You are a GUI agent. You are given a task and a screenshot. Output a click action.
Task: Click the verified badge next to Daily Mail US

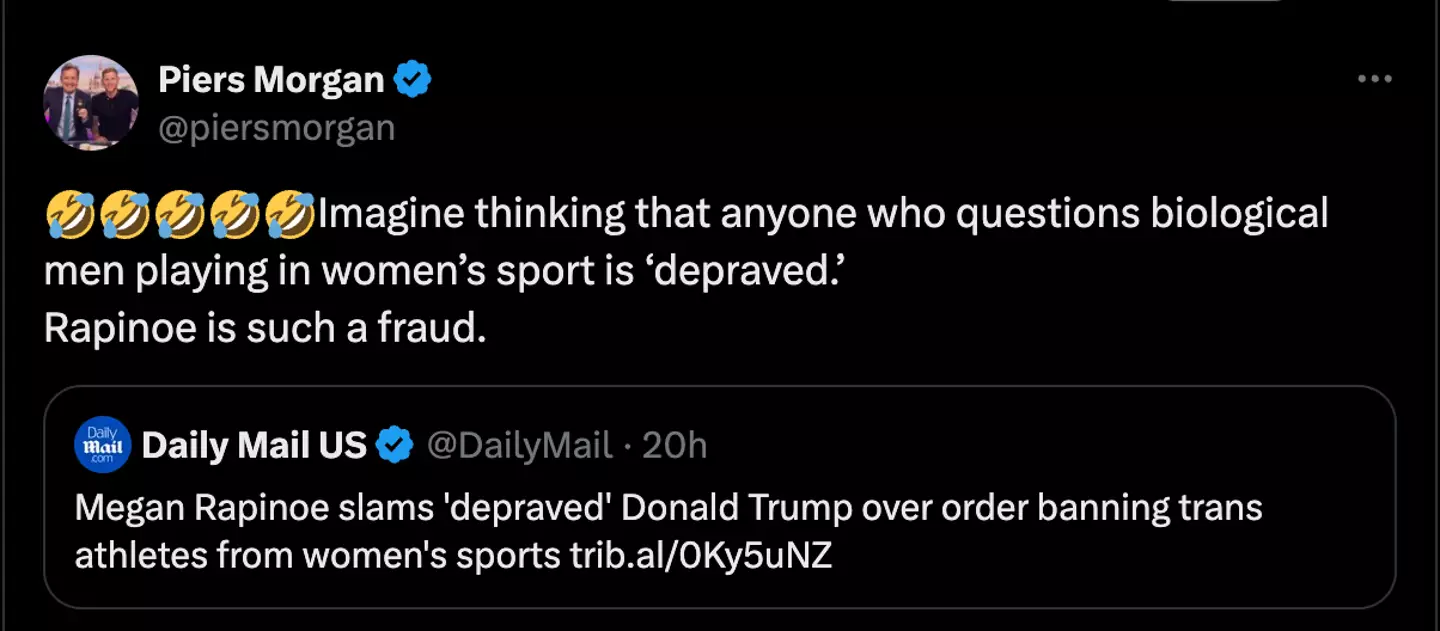[394, 445]
